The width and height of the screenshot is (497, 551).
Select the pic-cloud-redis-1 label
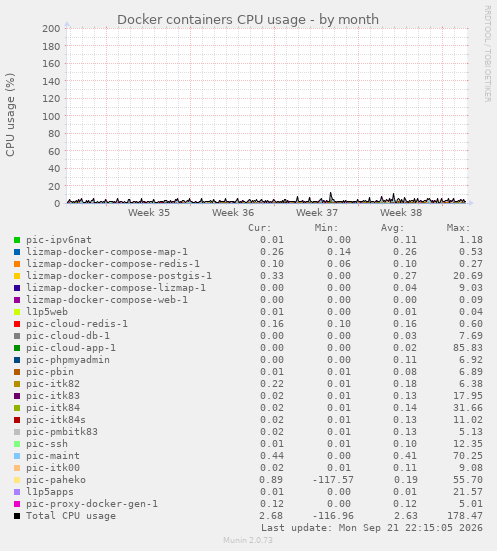click(77, 324)
